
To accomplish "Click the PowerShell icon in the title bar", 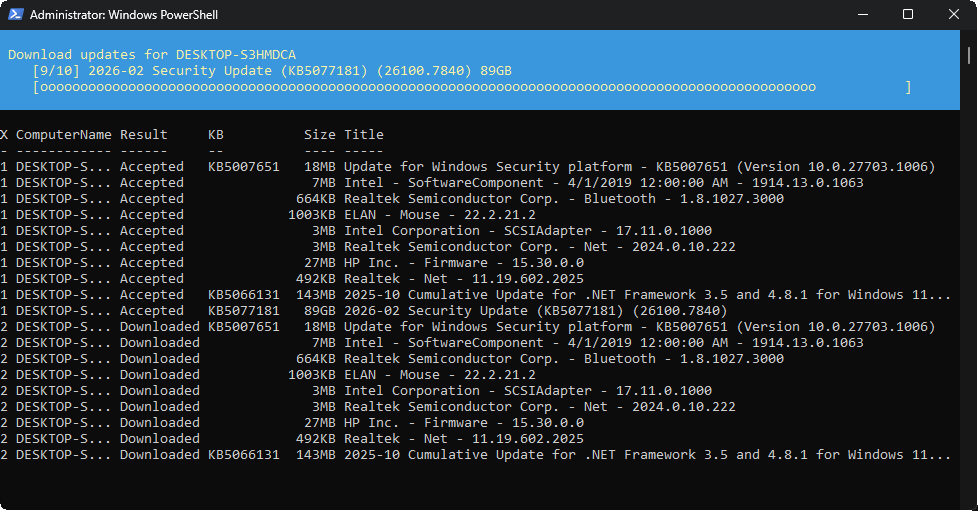I will coord(15,15).
